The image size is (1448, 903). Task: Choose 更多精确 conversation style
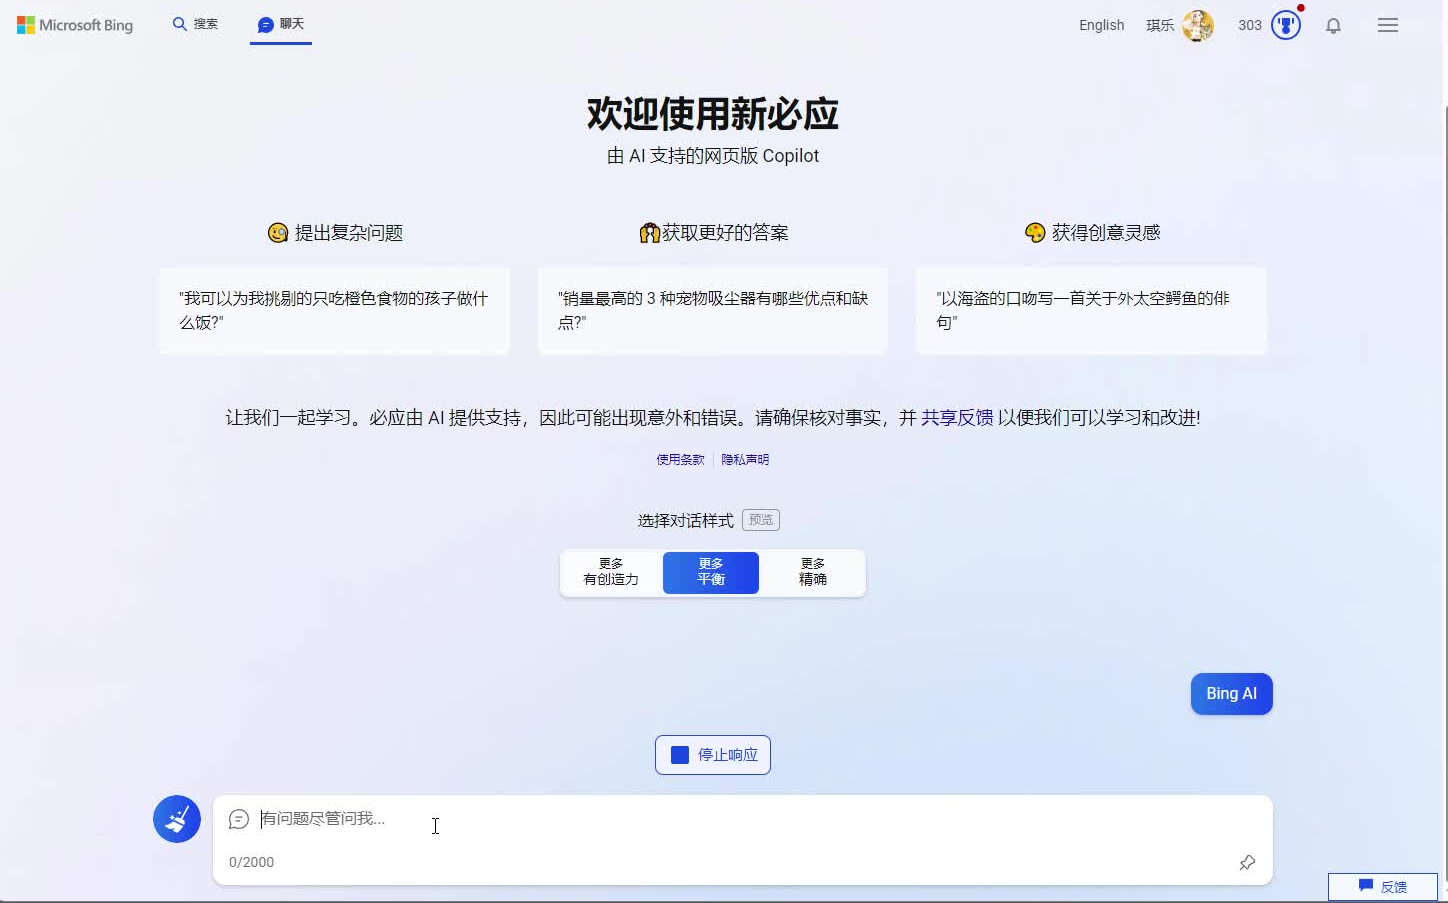coord(813,572)
